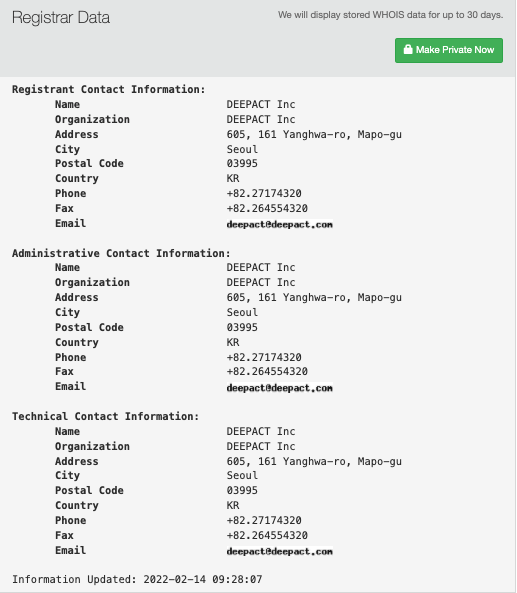Click the technical contact country KR
Viewport: 517px width, 593px height.
point(233,505)
